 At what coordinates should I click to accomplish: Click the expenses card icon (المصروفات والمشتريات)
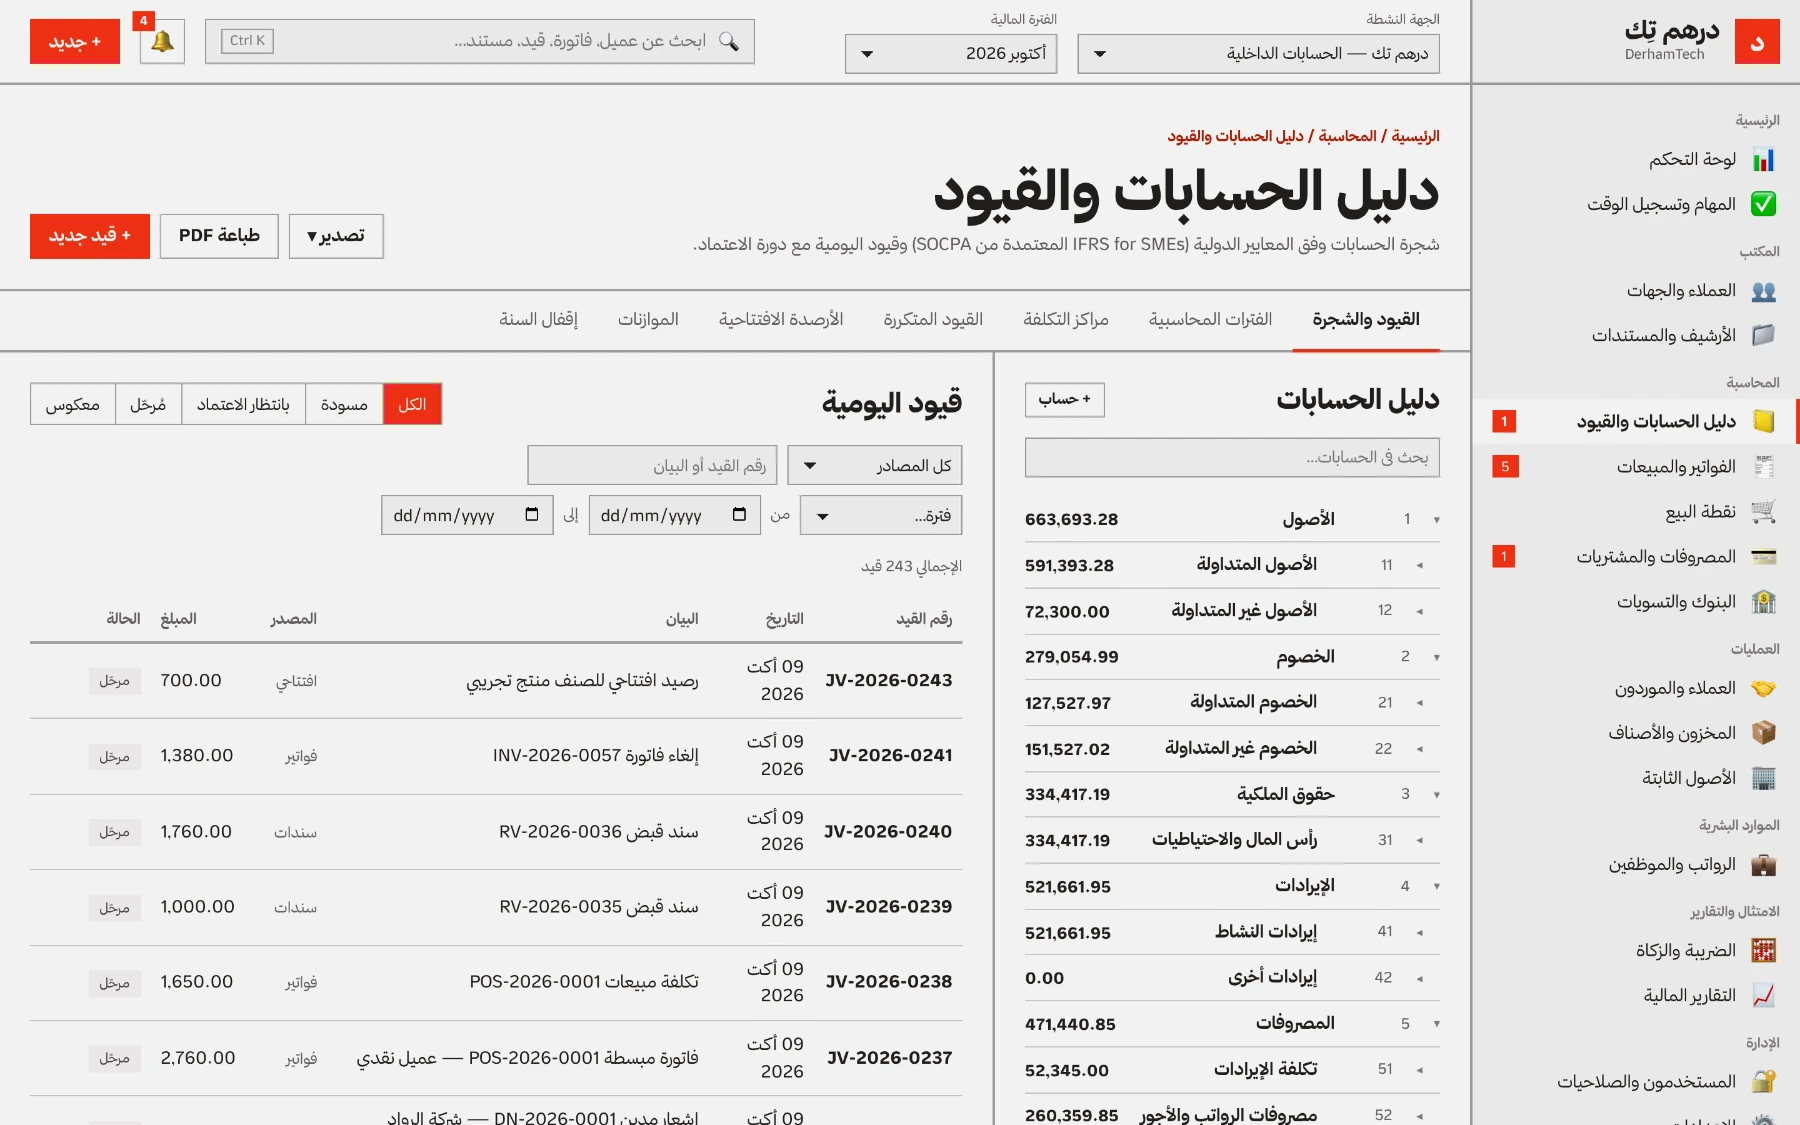pyautogui.click(x=1763, y=557)
